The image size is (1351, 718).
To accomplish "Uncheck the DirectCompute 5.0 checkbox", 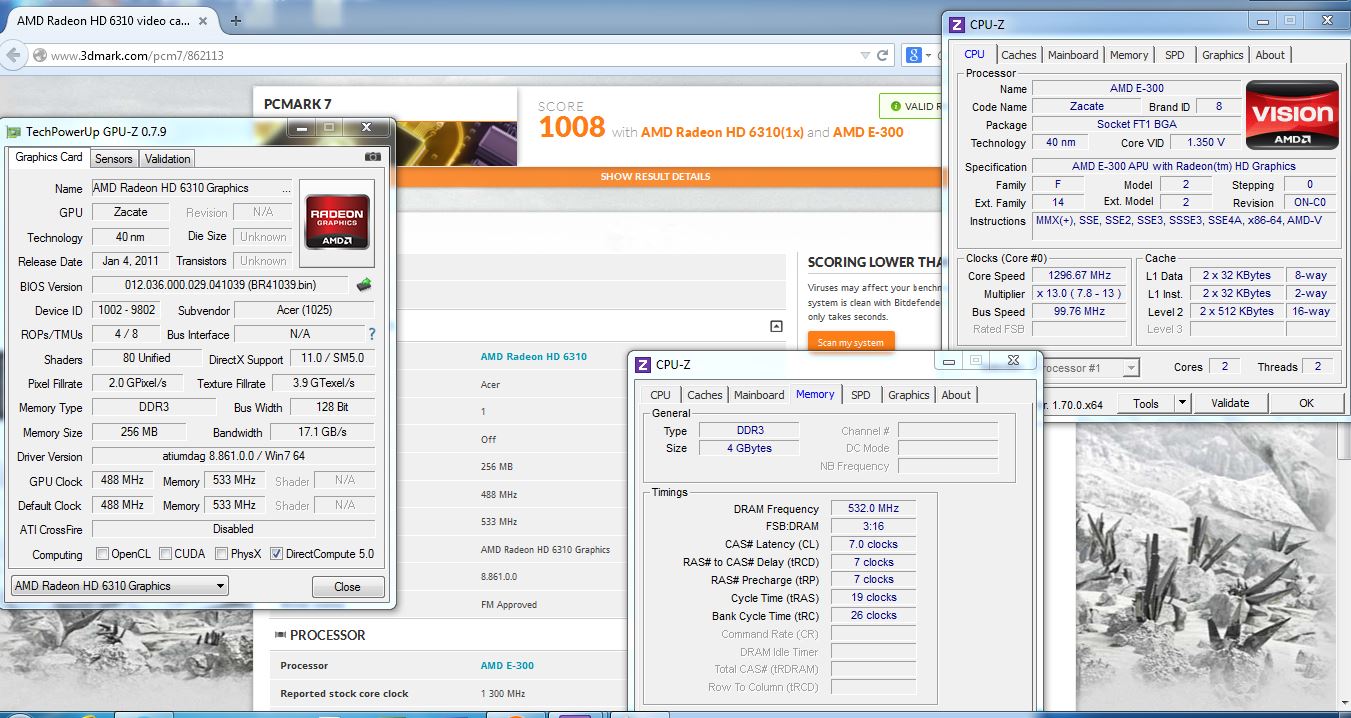I will click(x=277, y=554).
